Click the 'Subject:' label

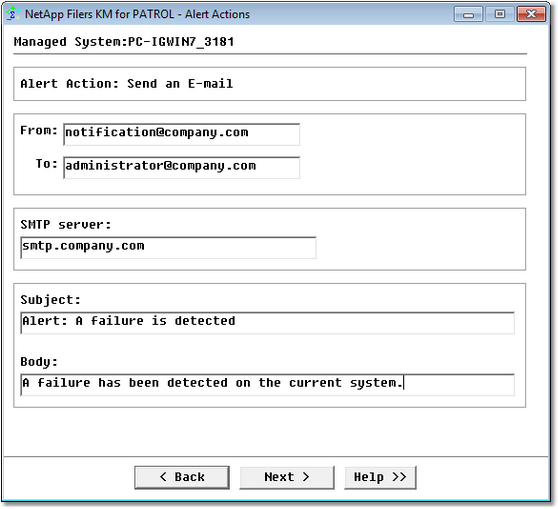51,300
